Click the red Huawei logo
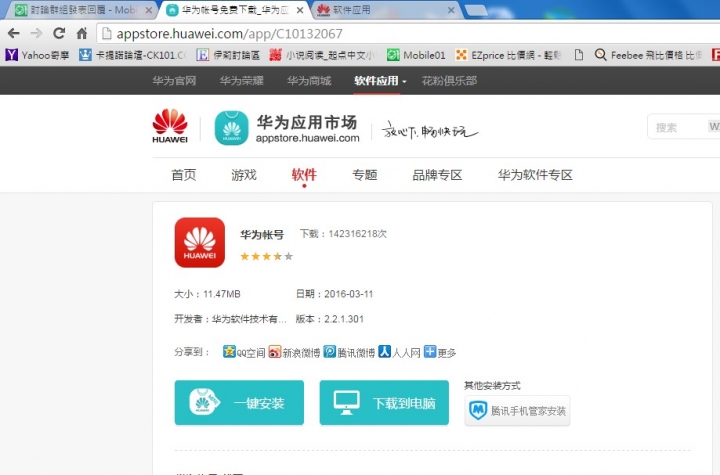The width and height of the screenshot is (720, 475). tap(170, 126)
